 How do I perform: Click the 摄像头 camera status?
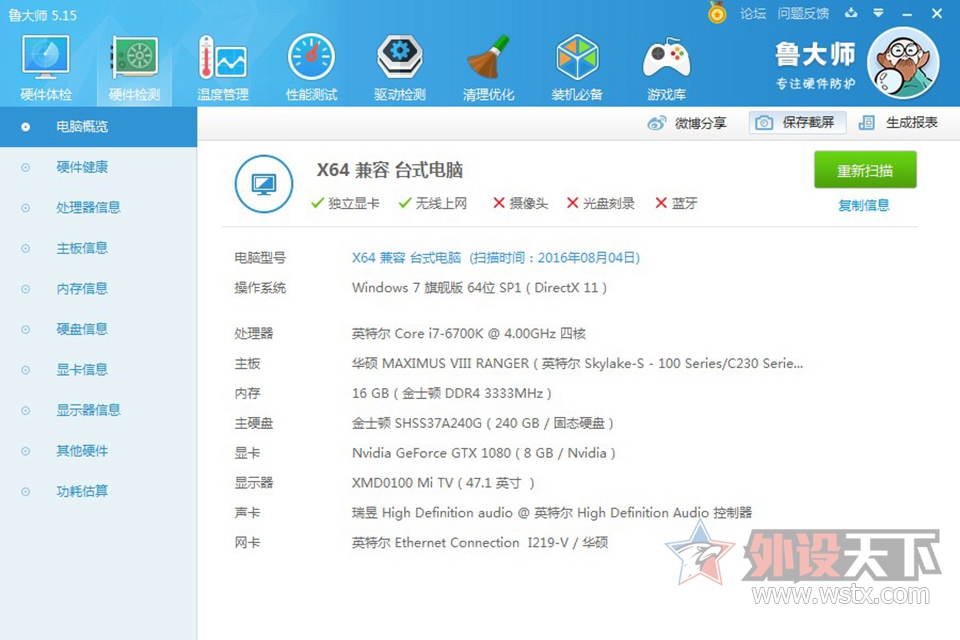[x=520, y=203]
